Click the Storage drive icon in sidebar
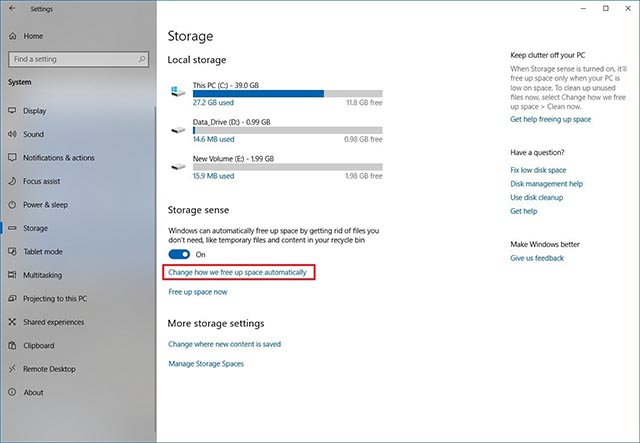 pyautogui.click(x=12, y=228)
